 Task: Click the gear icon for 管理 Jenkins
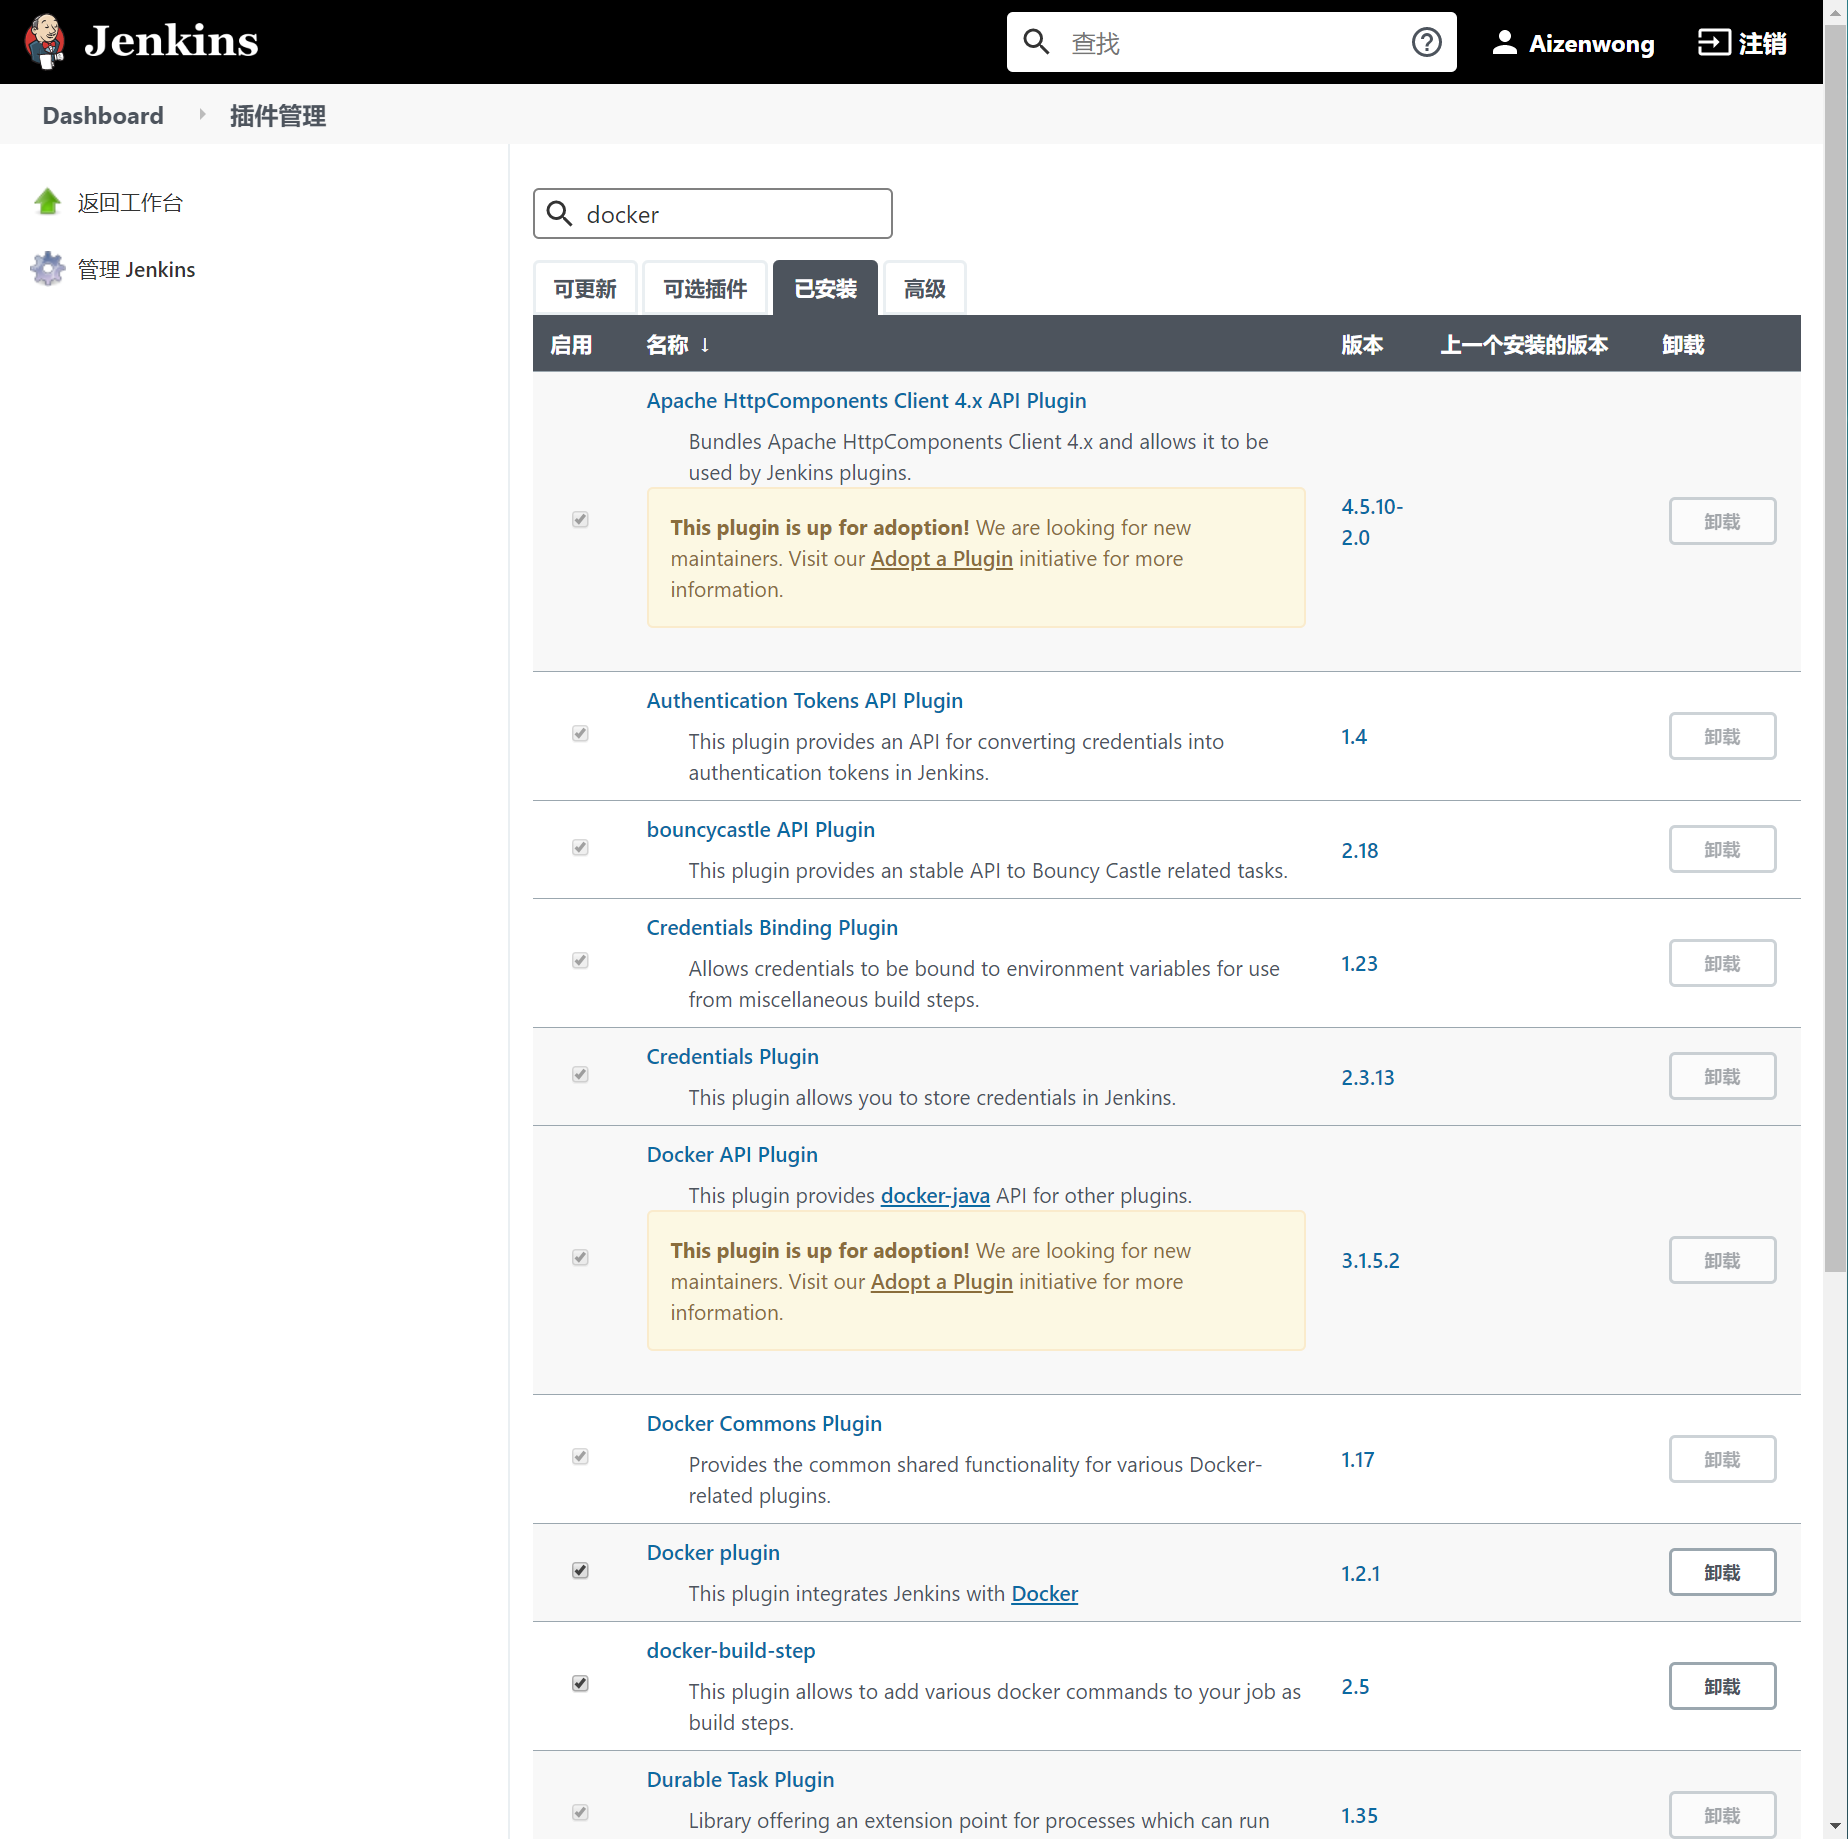click(47, 269)
